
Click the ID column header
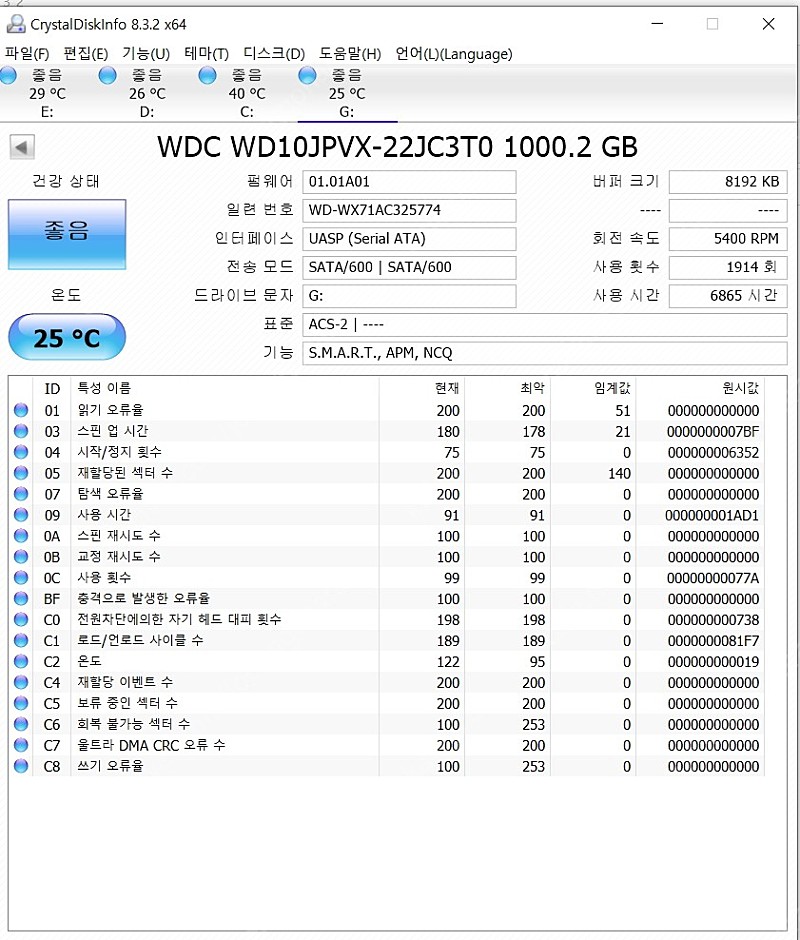click(x=52, y=388)
